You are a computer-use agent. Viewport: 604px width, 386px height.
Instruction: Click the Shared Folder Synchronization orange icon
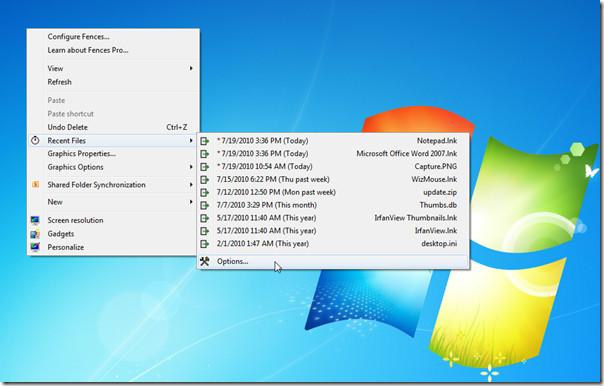pos(35,185)
